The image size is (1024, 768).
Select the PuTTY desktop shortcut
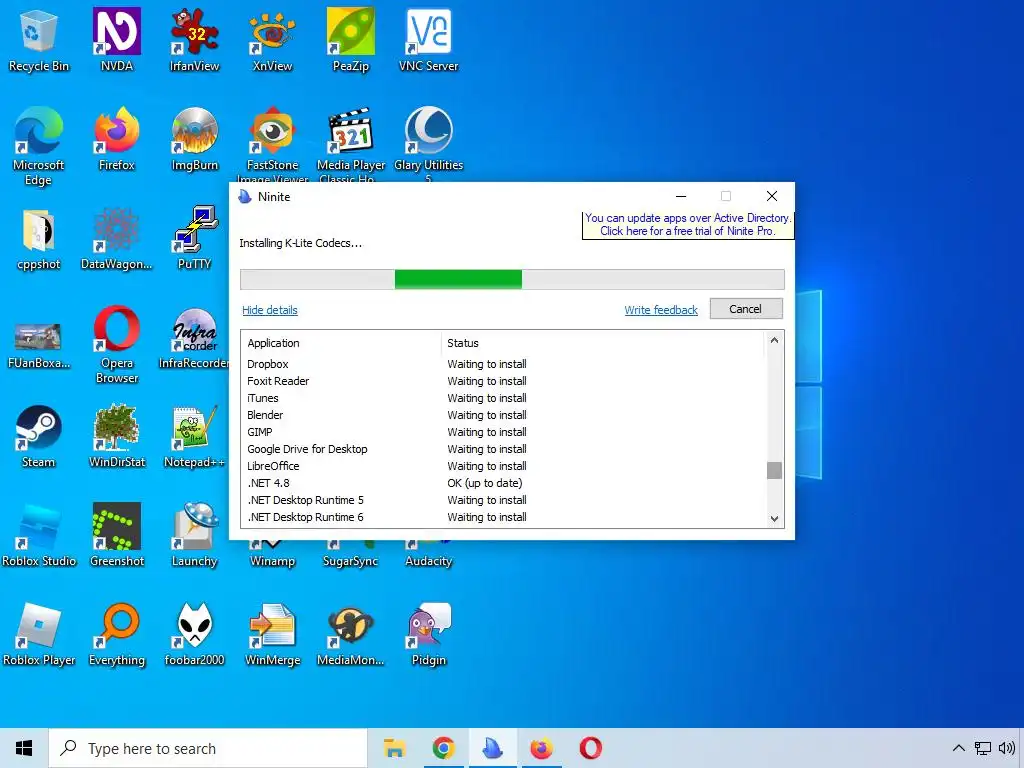(195, 238)
